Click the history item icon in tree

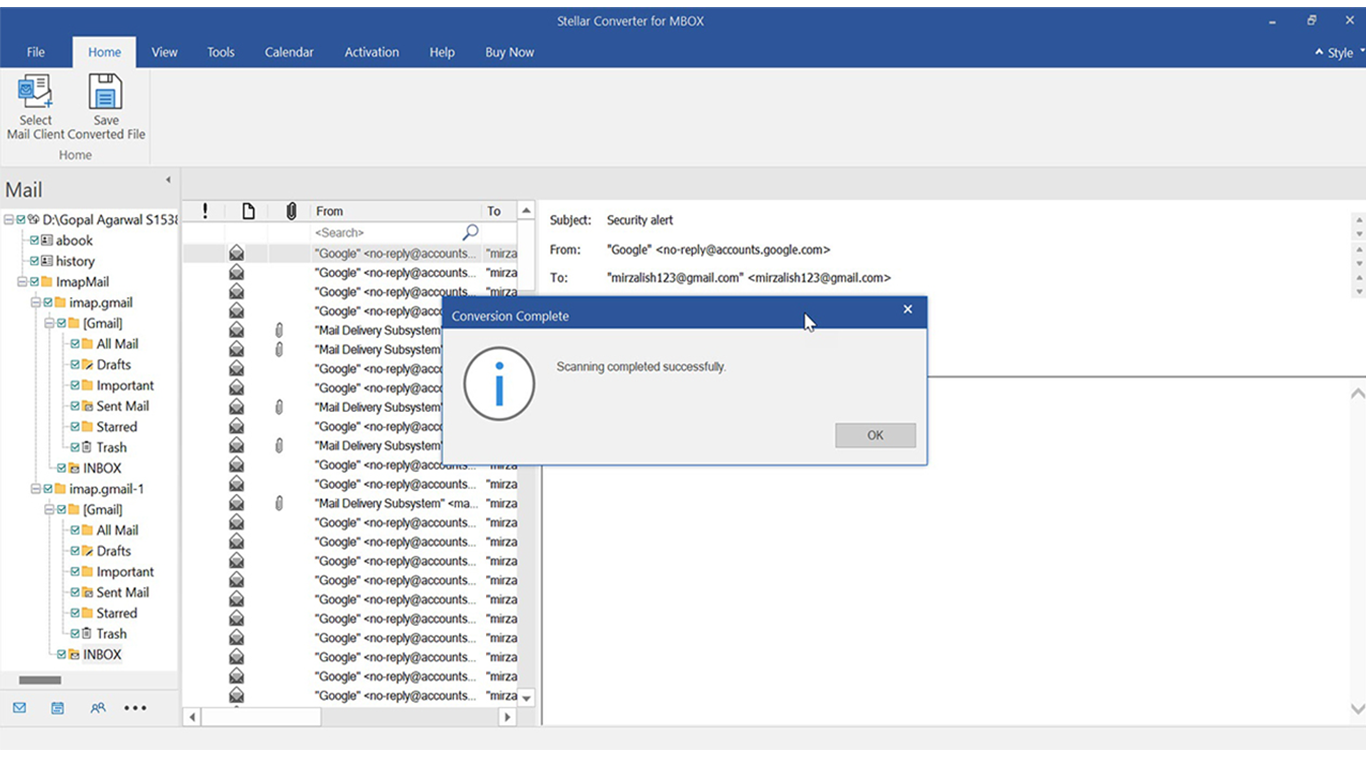[x=47, y=261]
